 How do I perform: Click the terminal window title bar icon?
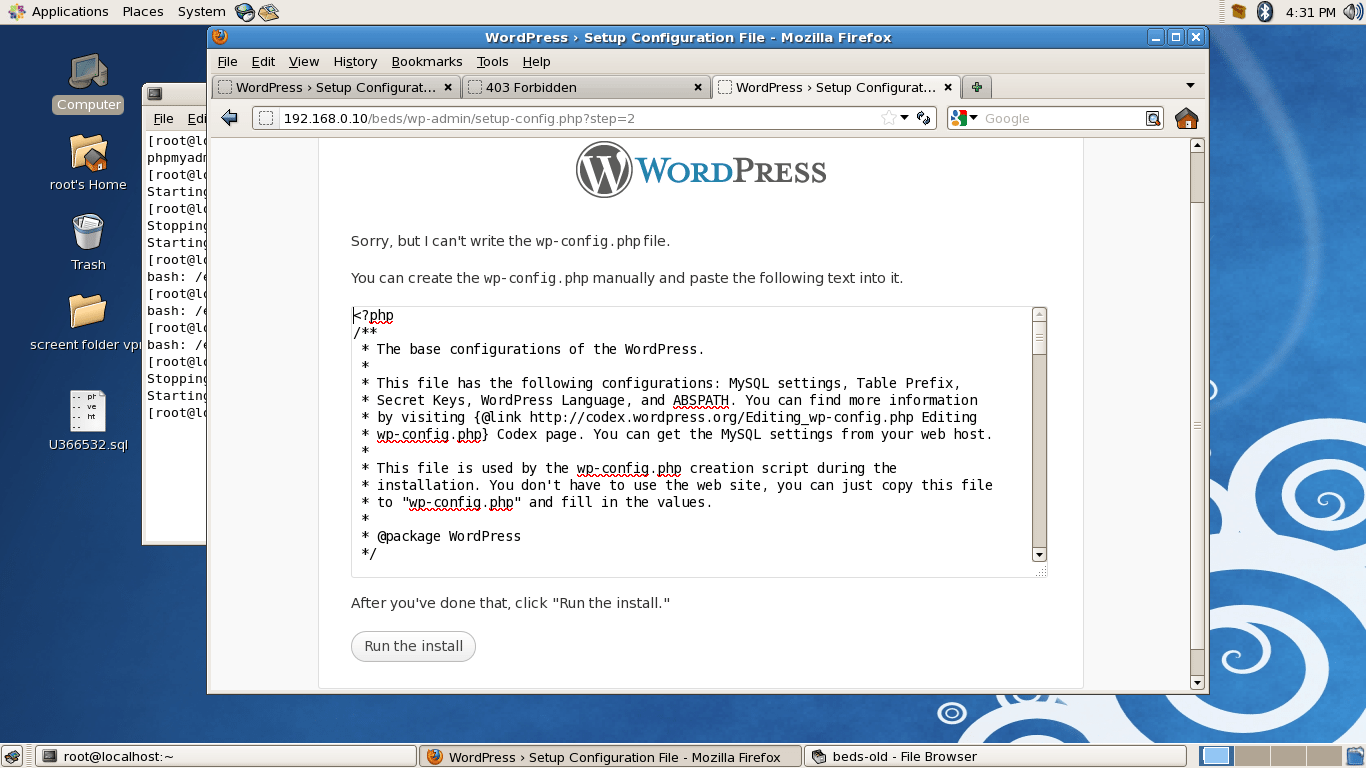[155, 94]
